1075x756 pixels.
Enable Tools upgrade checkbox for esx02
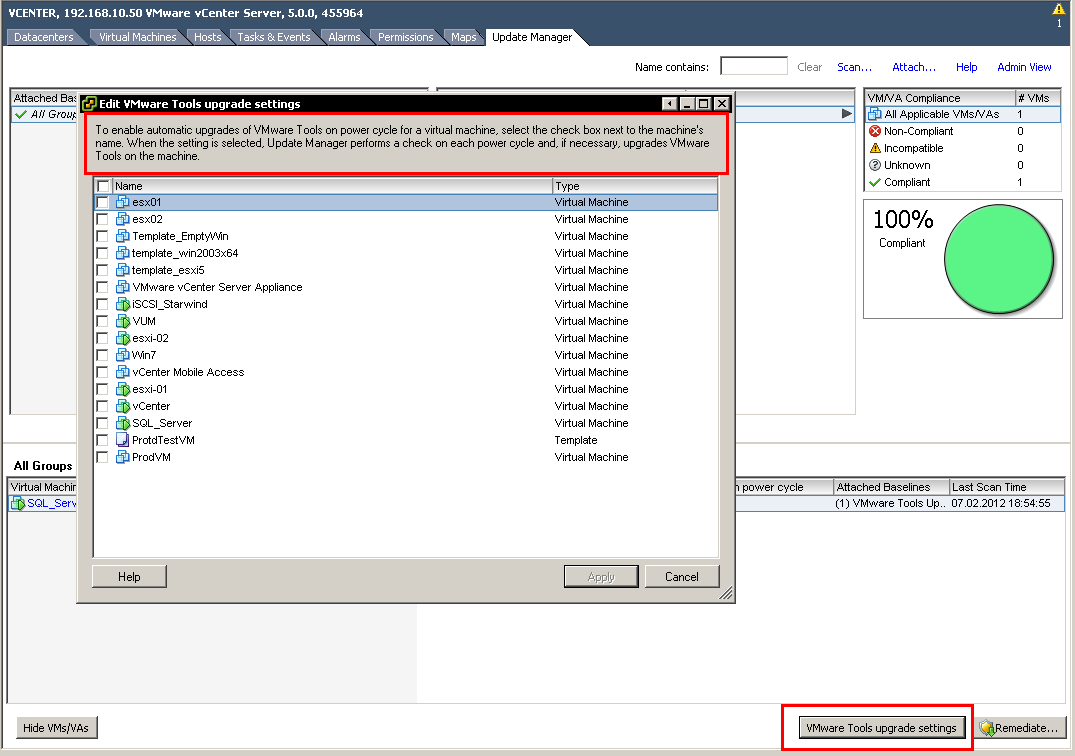coord(103,219)
